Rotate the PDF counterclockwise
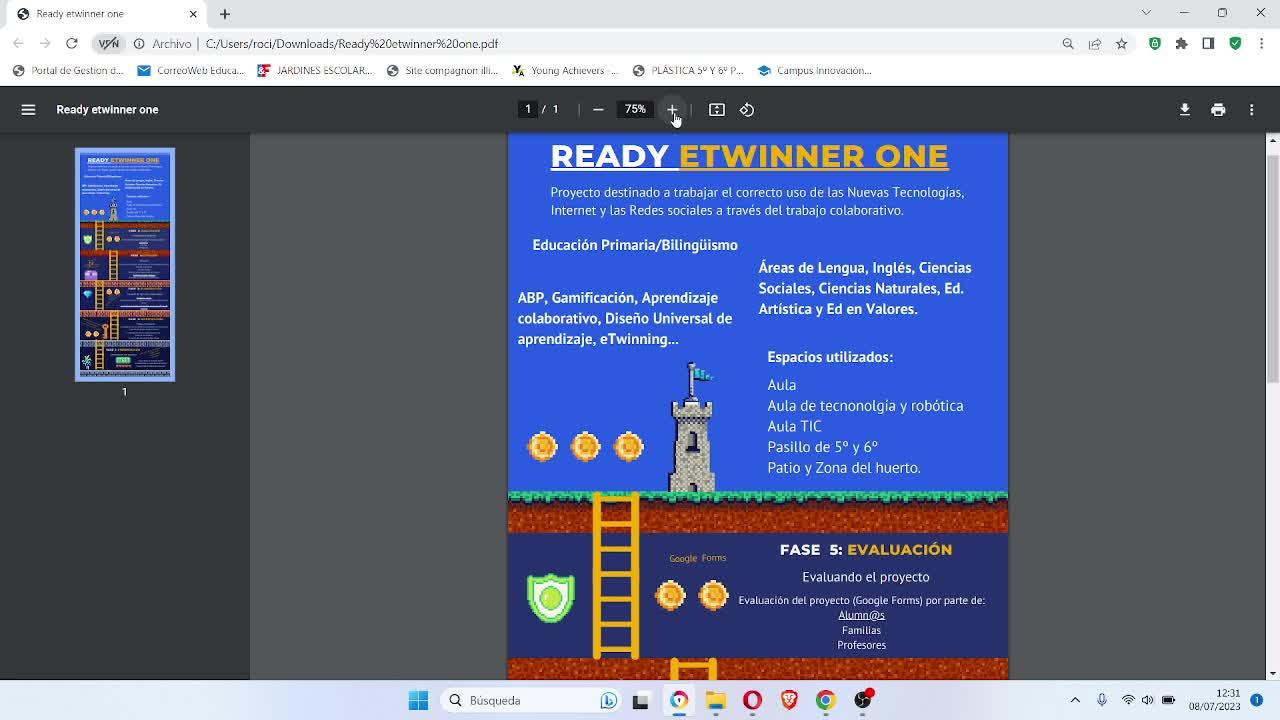The width and height of the screenshot is (1280, 720). click(747, 110)
